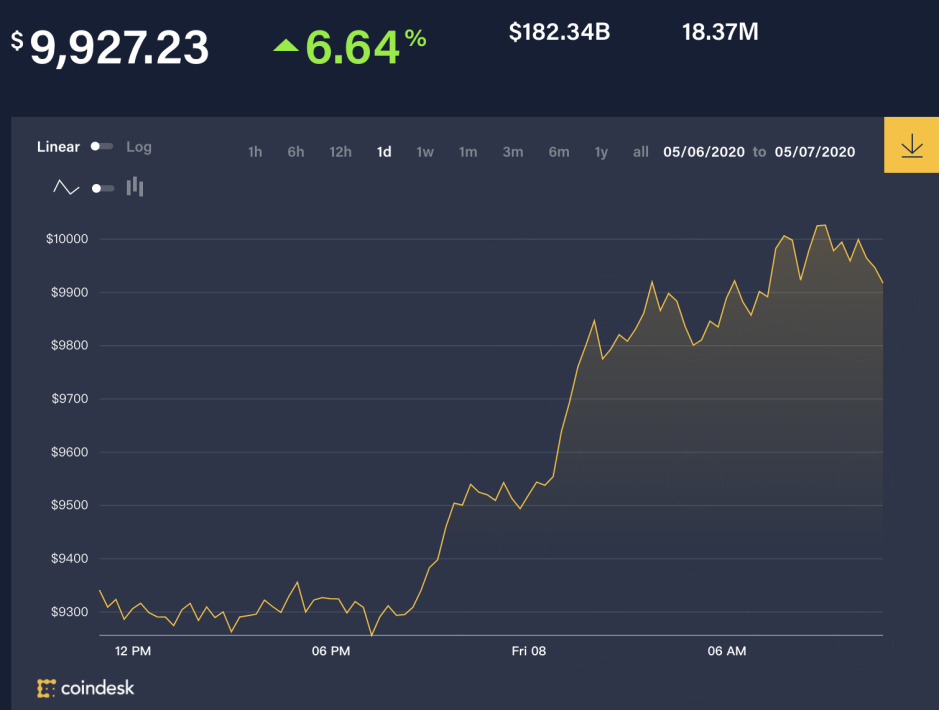
Task: Select the 1h time range
Action: pos(255,152)
